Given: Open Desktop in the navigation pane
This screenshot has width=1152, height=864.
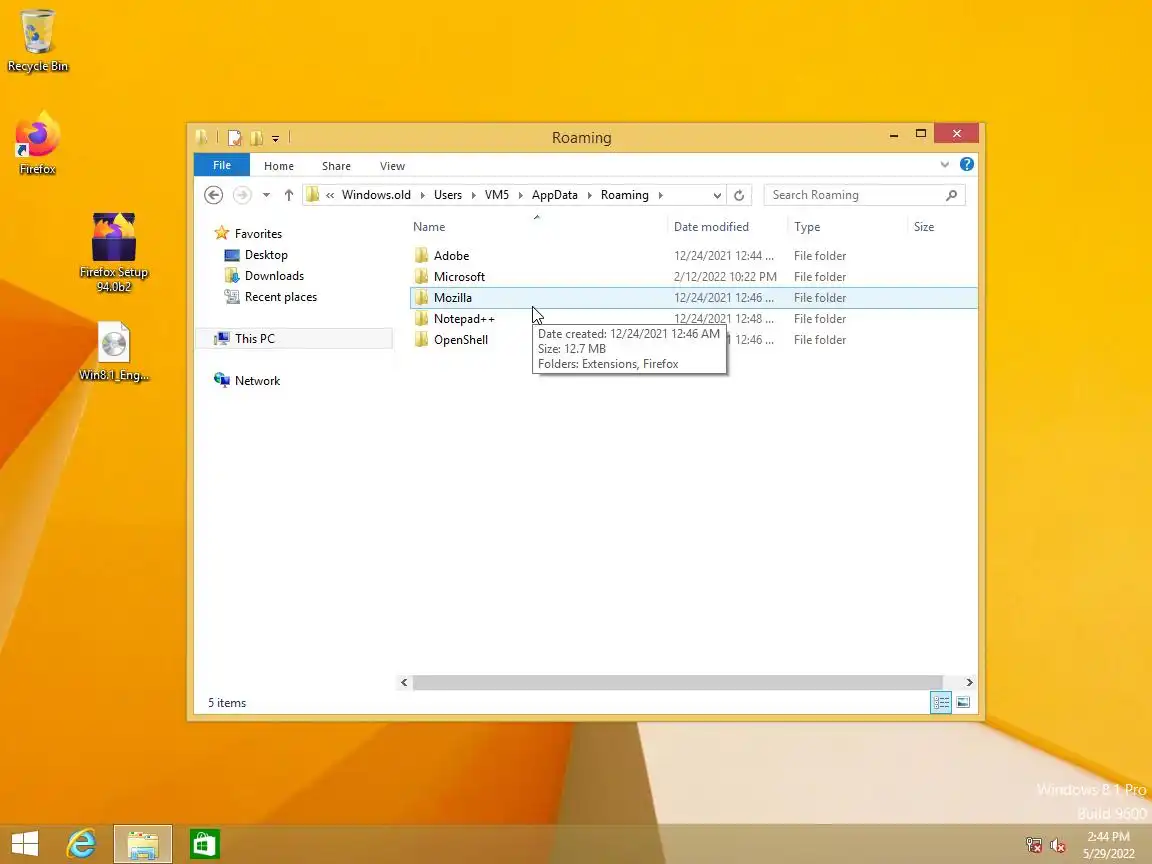Looking at the screenshot, I should 266,255.
